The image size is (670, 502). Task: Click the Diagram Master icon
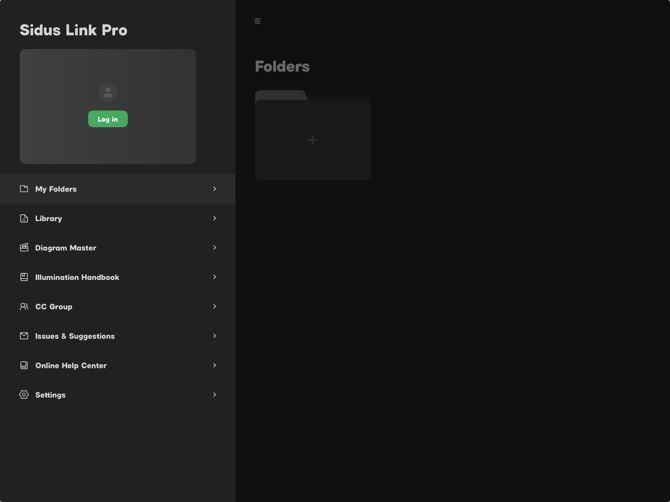[24, 248]
